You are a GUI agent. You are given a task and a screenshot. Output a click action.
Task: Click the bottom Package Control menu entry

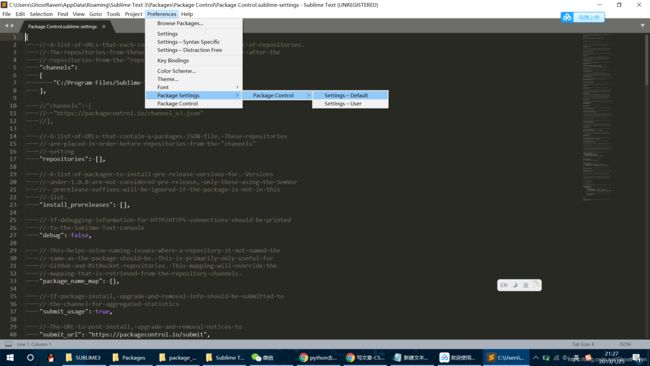click(x=194, y=104)
